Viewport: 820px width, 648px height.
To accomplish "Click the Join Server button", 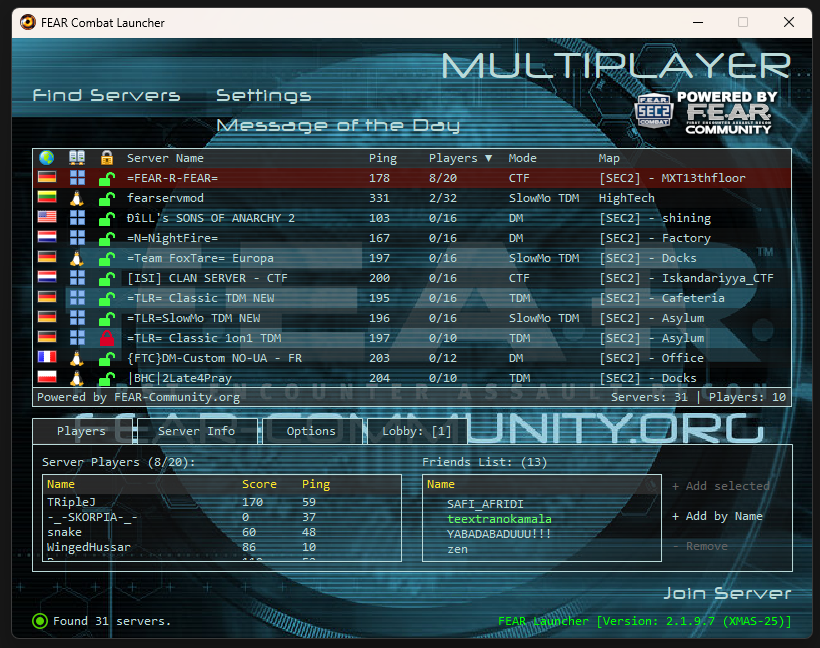I will (727, 594).
